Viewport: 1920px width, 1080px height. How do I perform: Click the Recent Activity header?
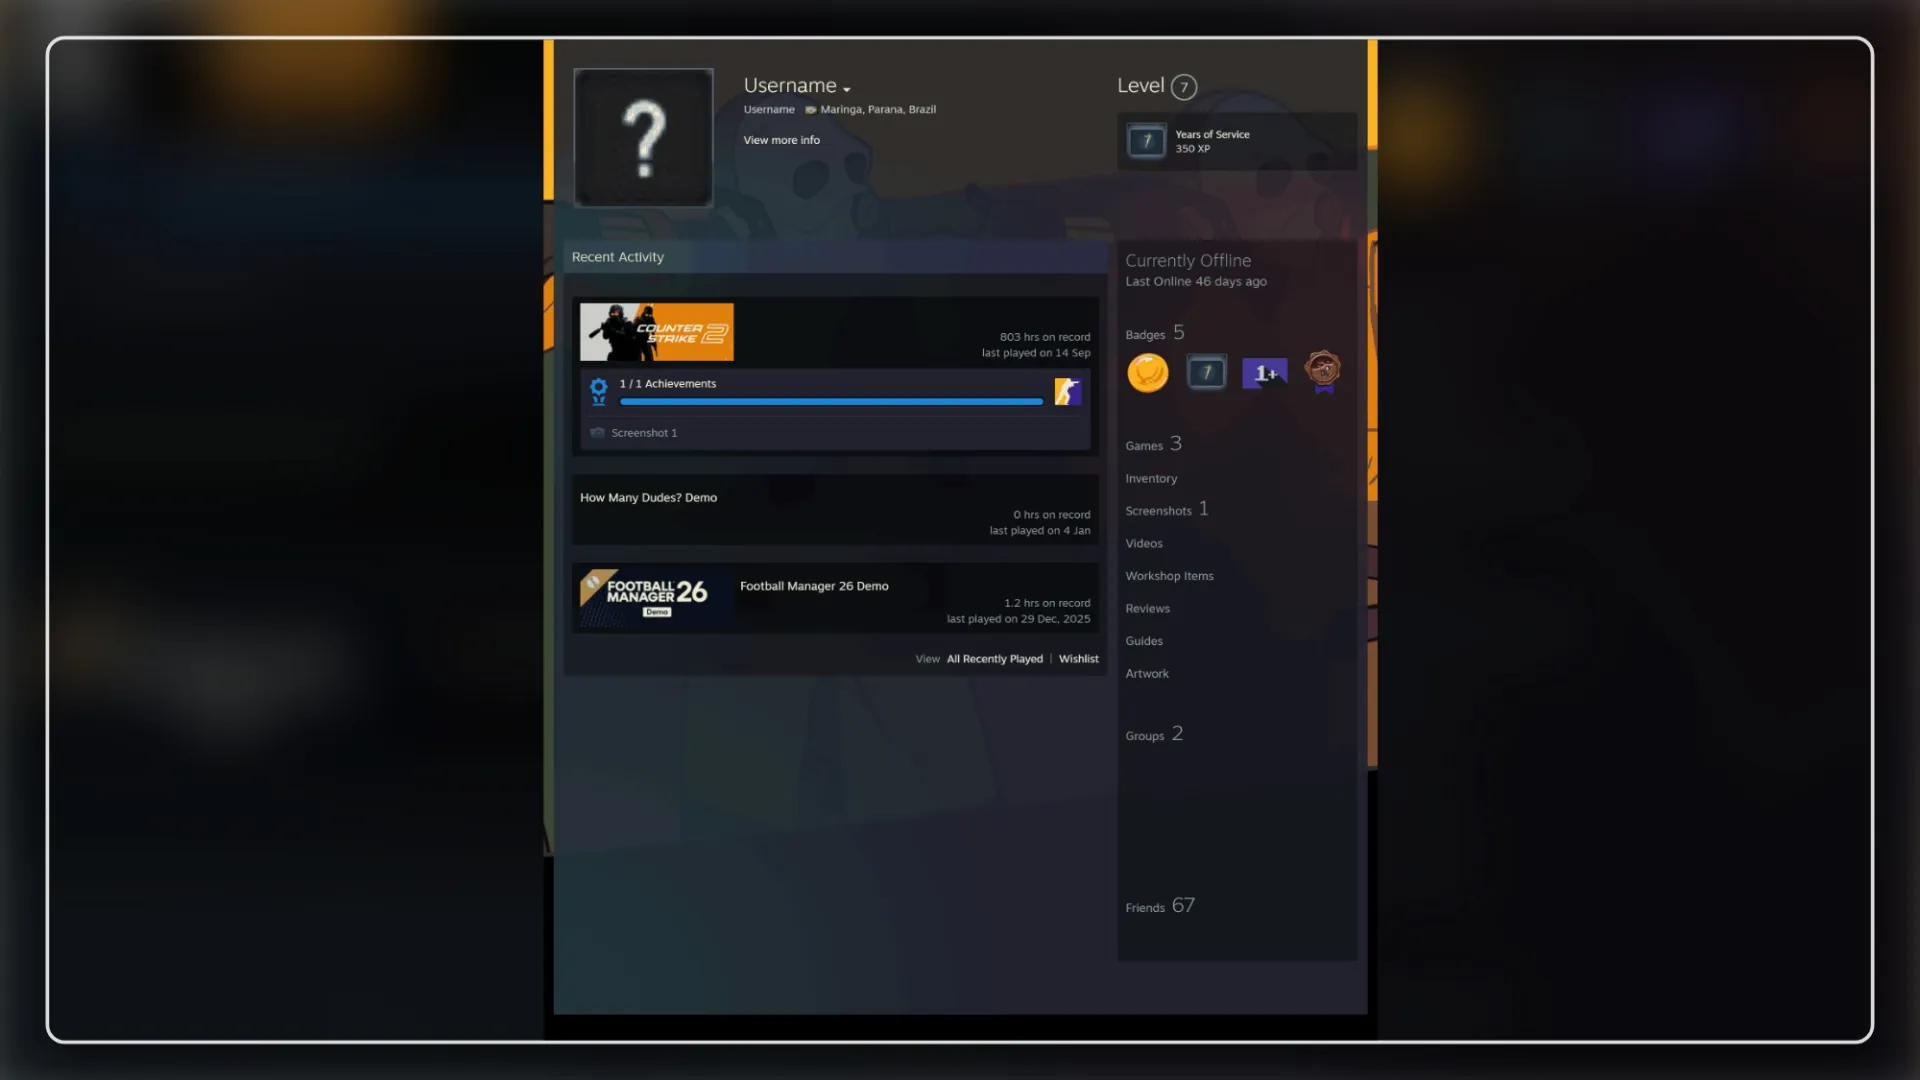[x=617, y=257]
